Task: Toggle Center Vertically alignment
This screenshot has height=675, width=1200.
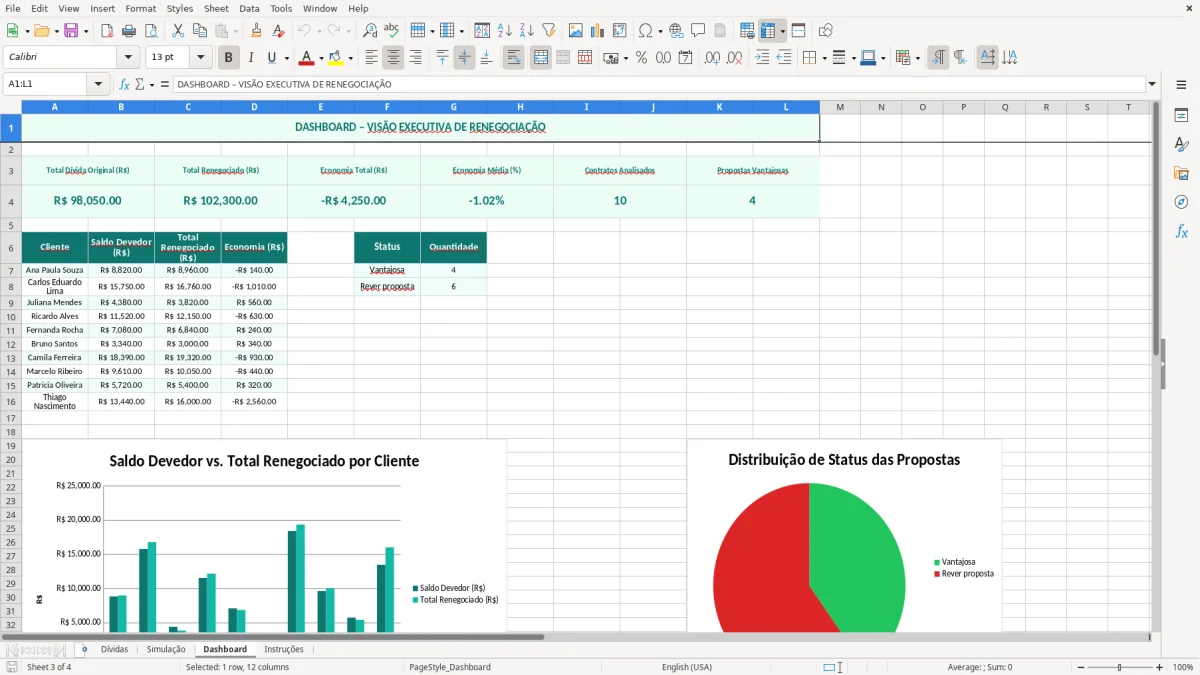Action: (x=464, y=58)
